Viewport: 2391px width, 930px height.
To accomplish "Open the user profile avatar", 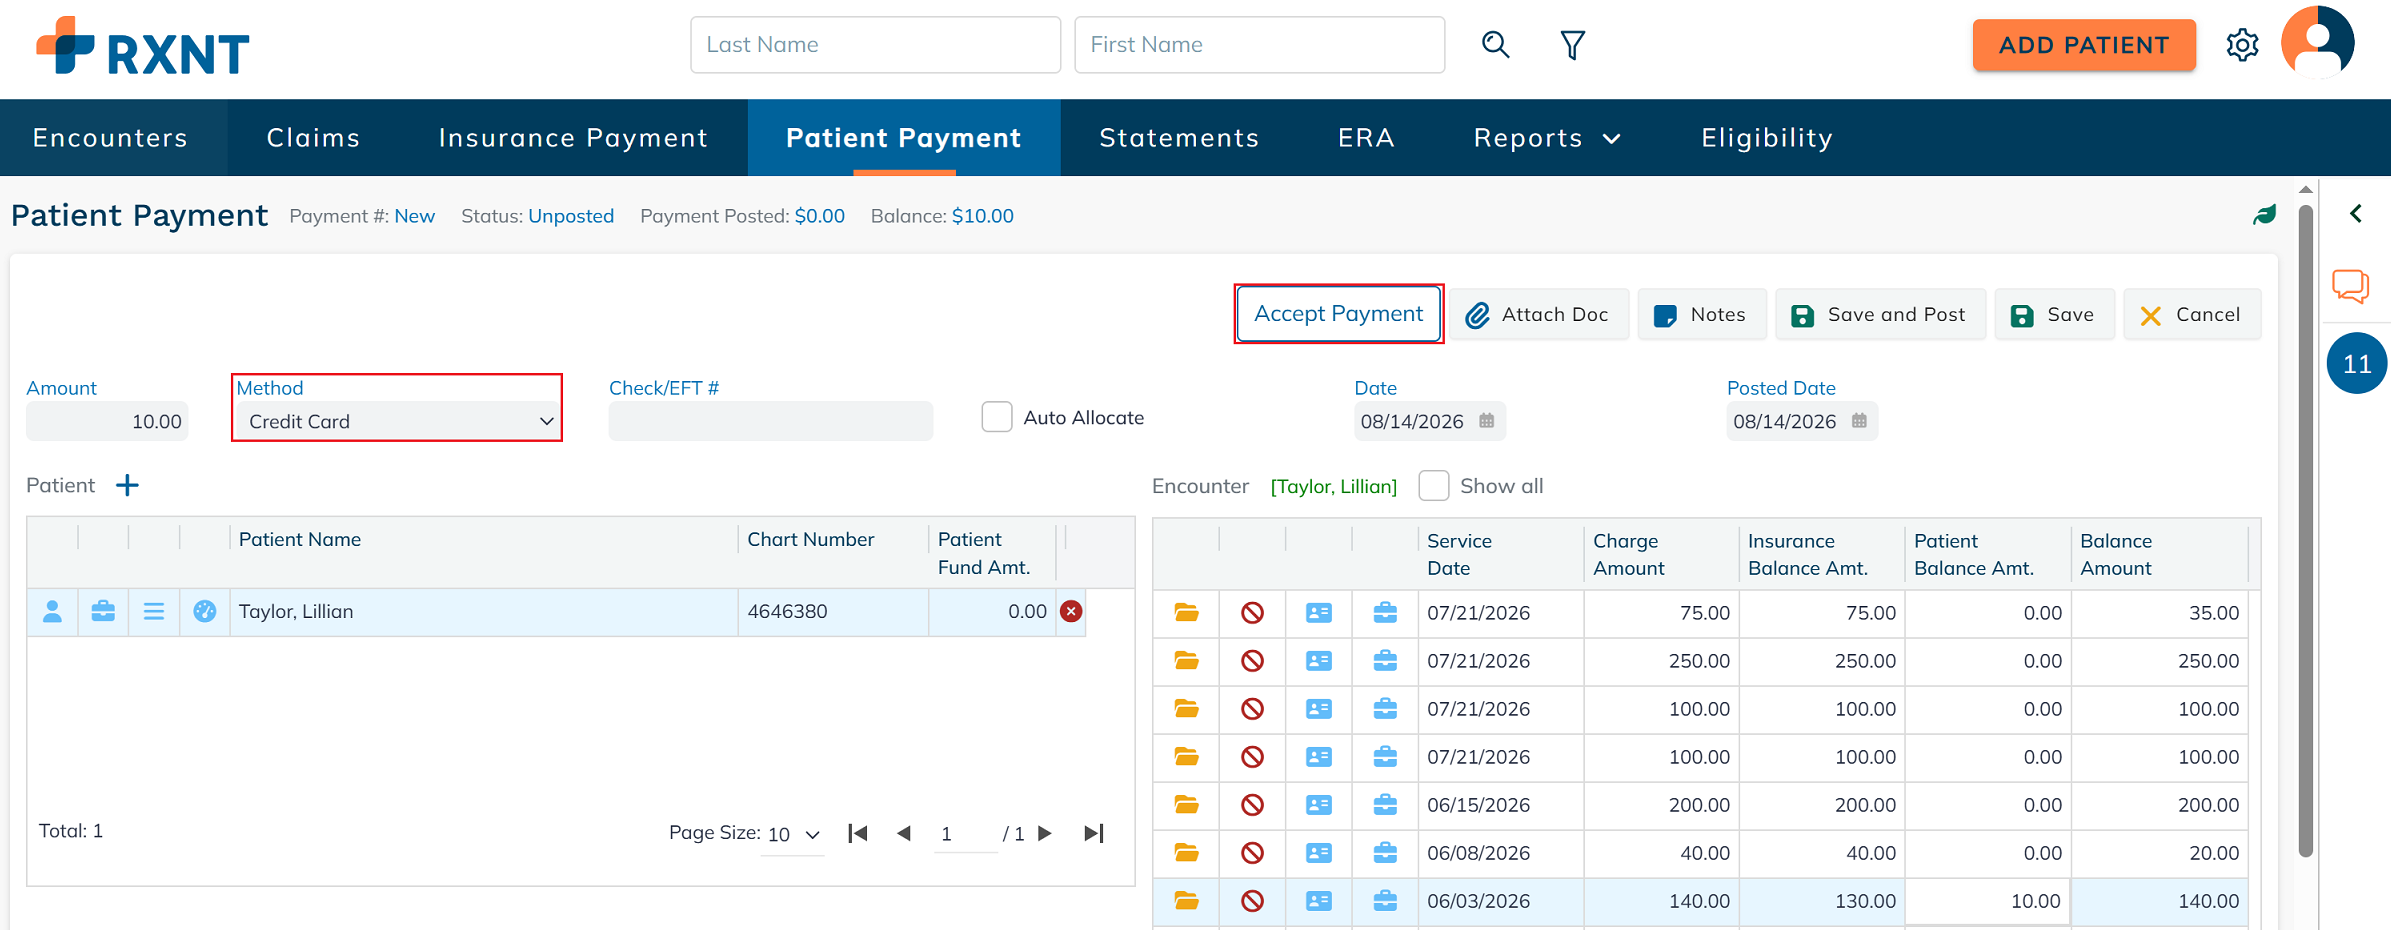I will coord(2317,43).
